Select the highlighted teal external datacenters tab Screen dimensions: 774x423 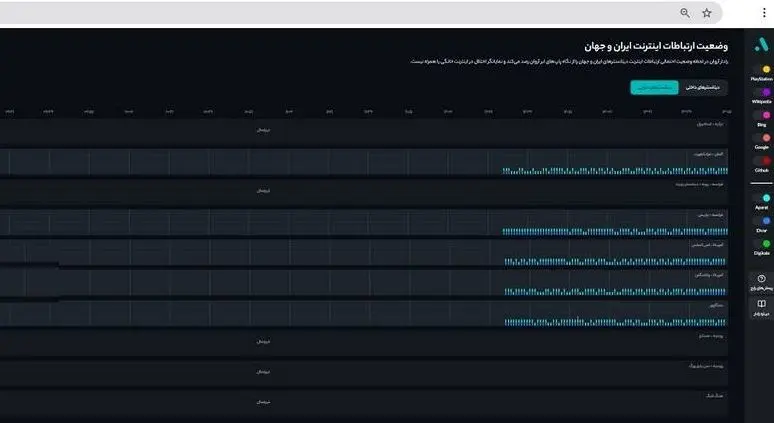pos(654,88)
